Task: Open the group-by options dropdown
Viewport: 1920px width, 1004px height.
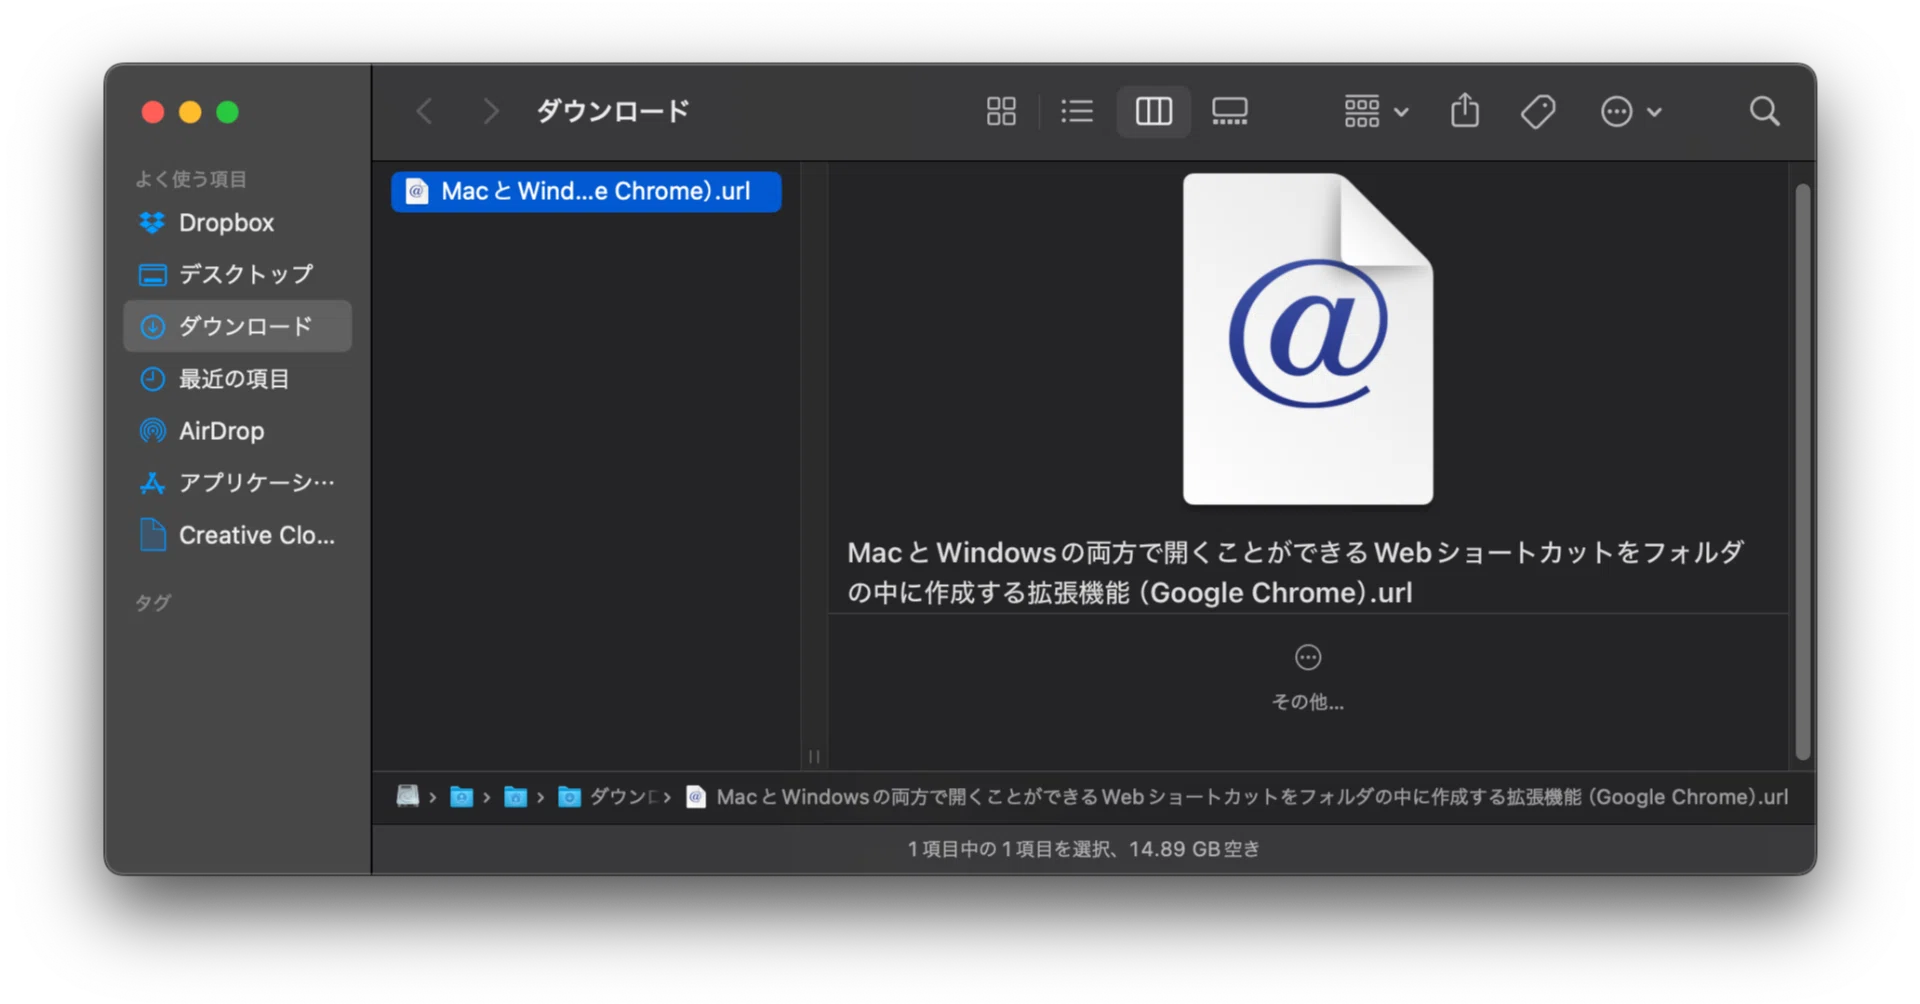Action: (1376, 111)
